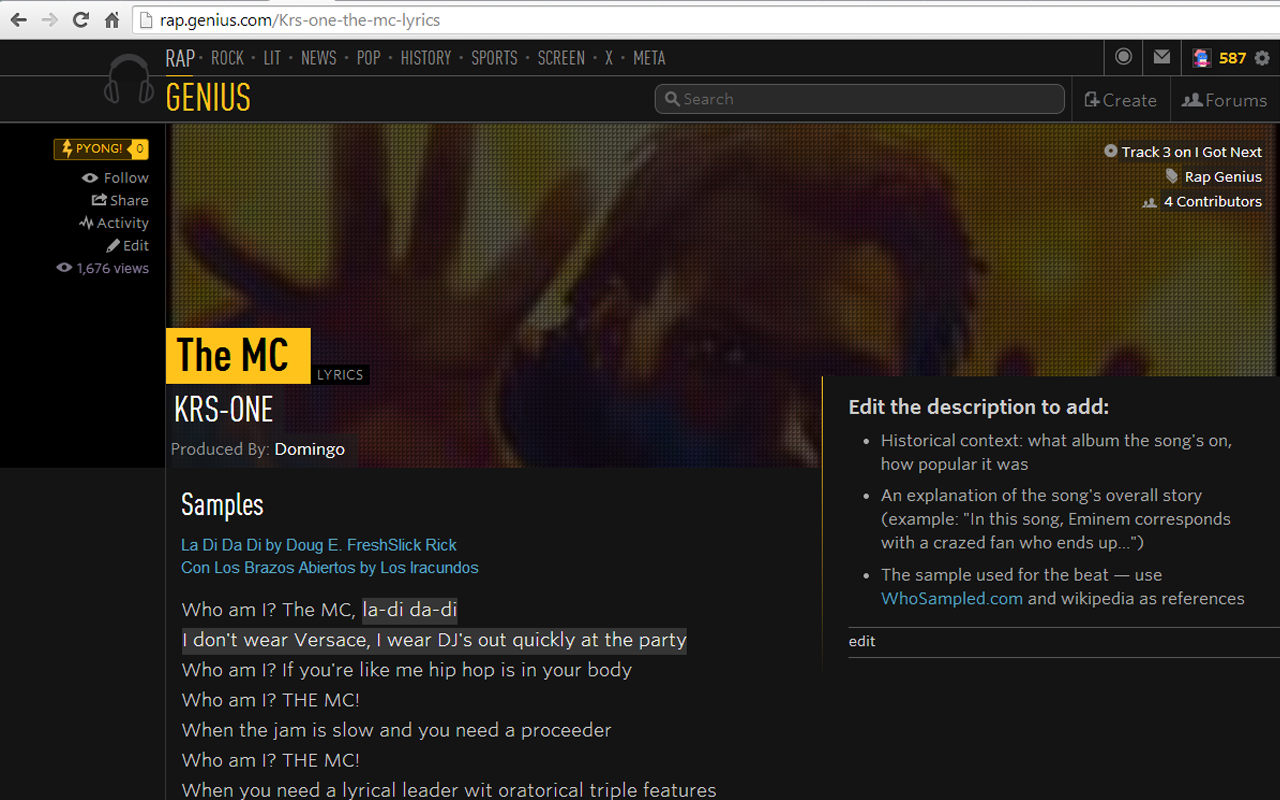Click the Genius headphones logo

(x=130, y=79)
